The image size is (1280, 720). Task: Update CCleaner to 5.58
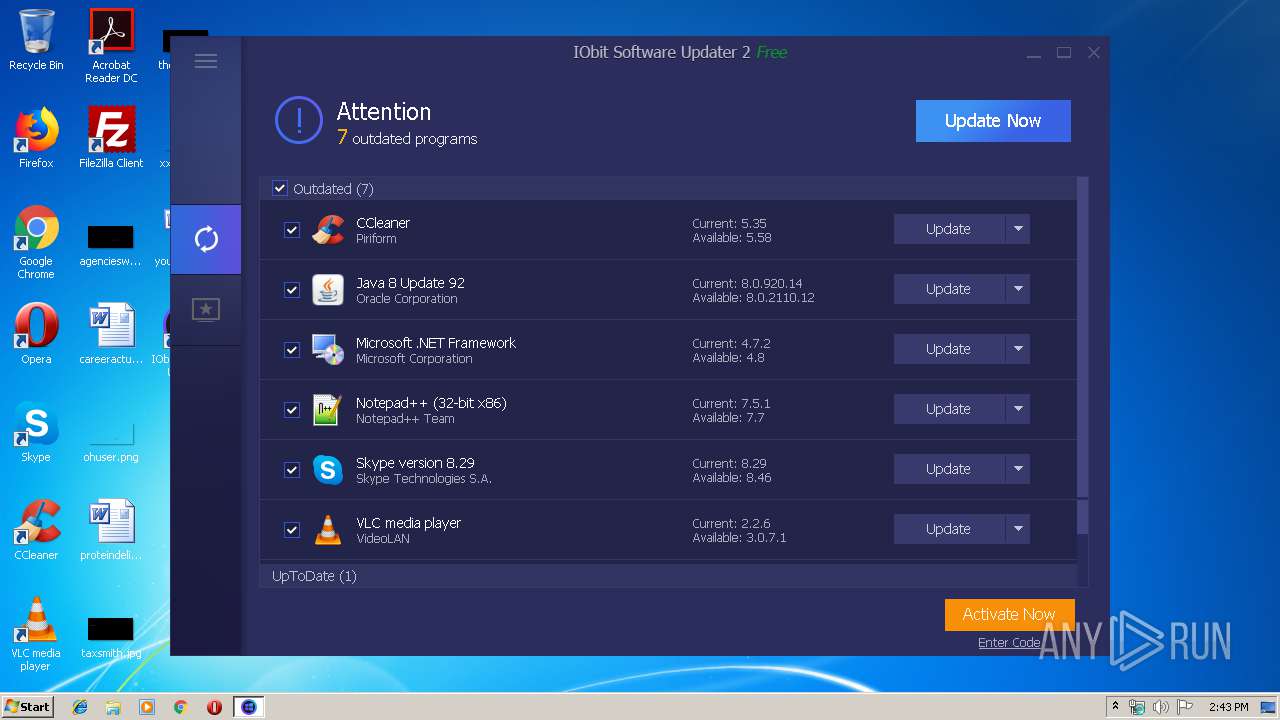pyautogui.click(x=948, y=229)
